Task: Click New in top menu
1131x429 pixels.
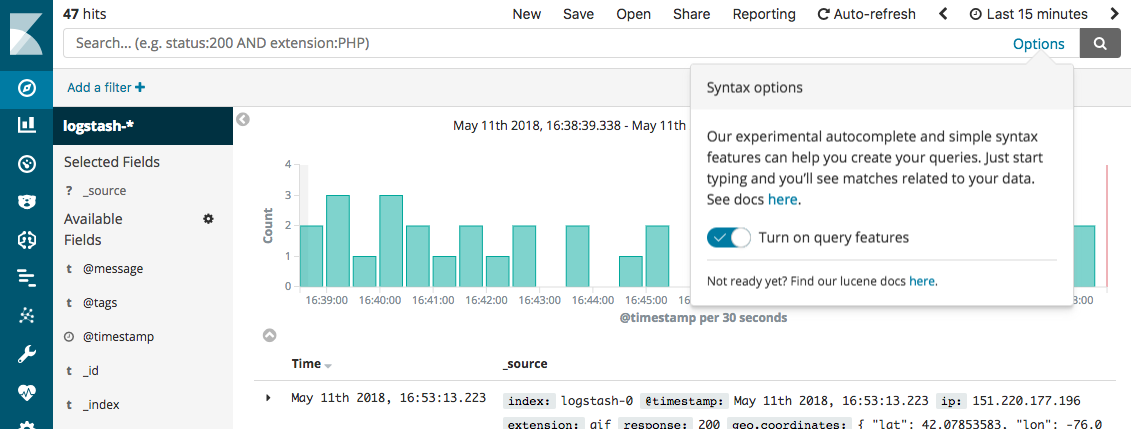Action: (527, 14)
